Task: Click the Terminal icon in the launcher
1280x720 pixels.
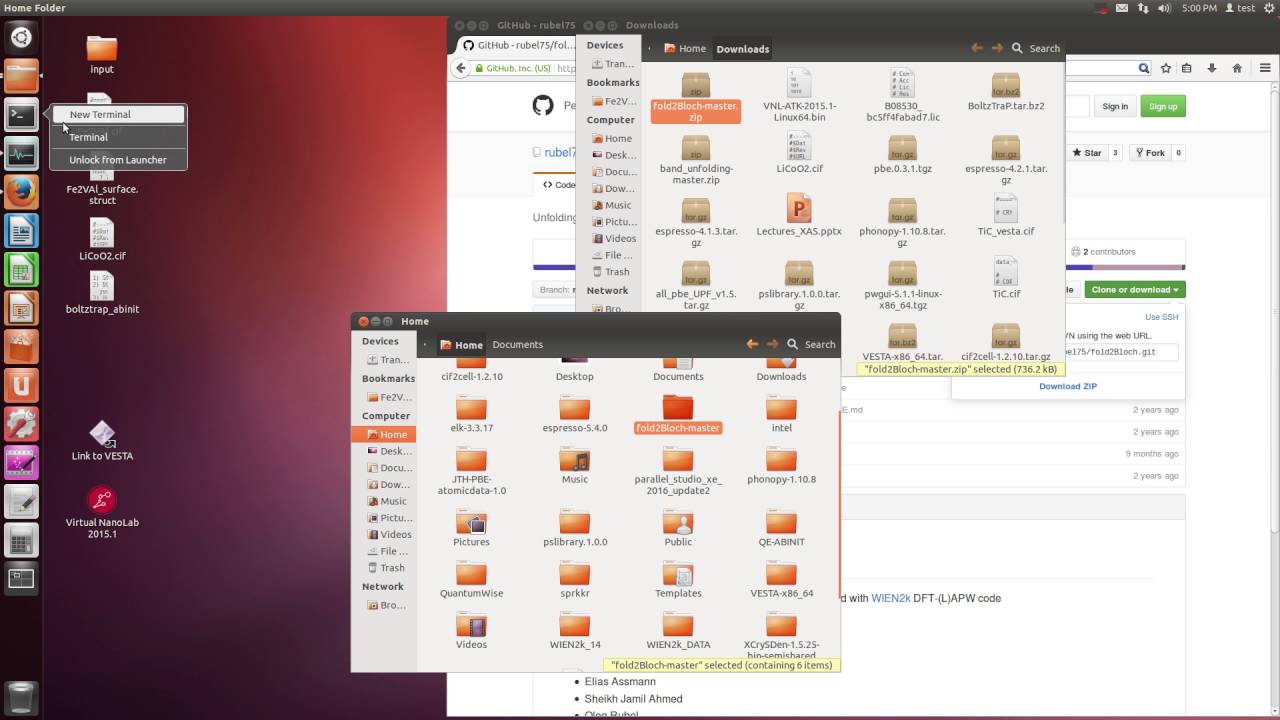Action: (x=21, y=115)
